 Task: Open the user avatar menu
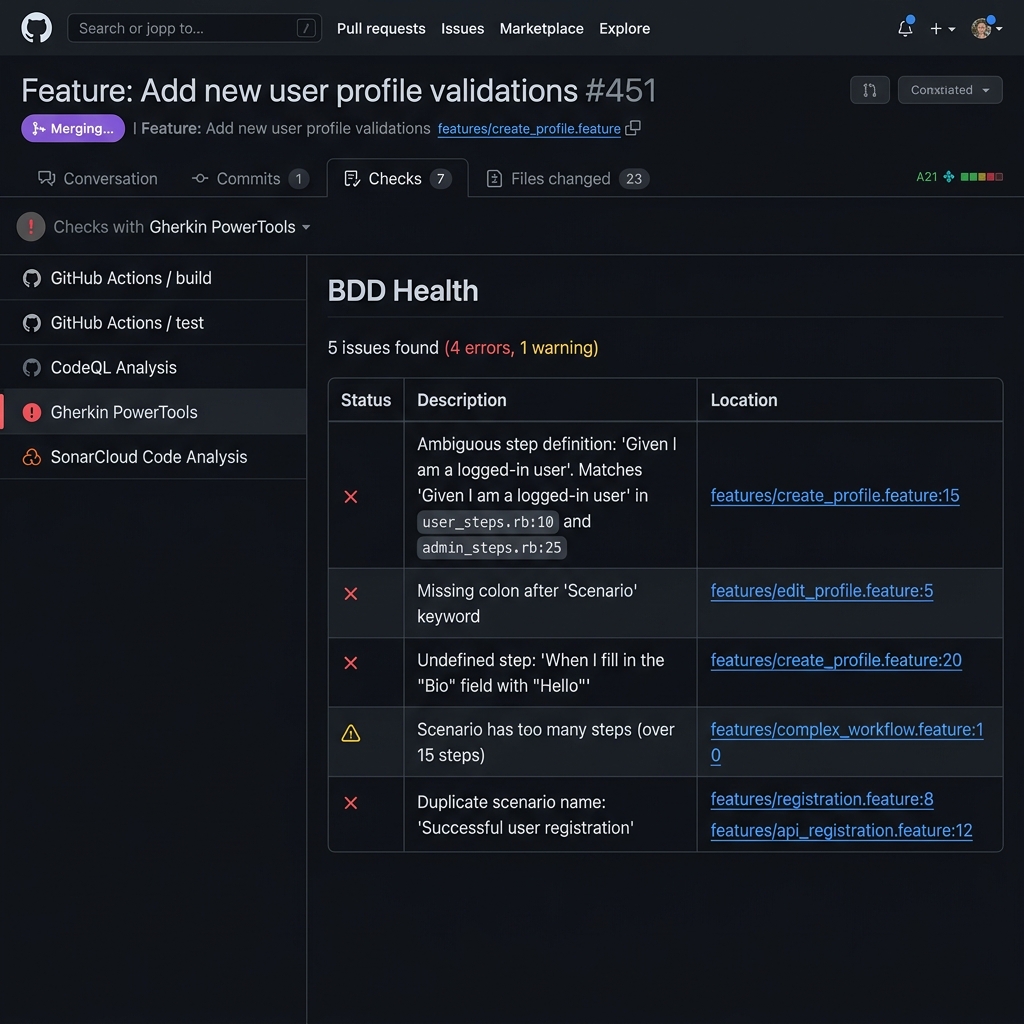pos(985,28)
